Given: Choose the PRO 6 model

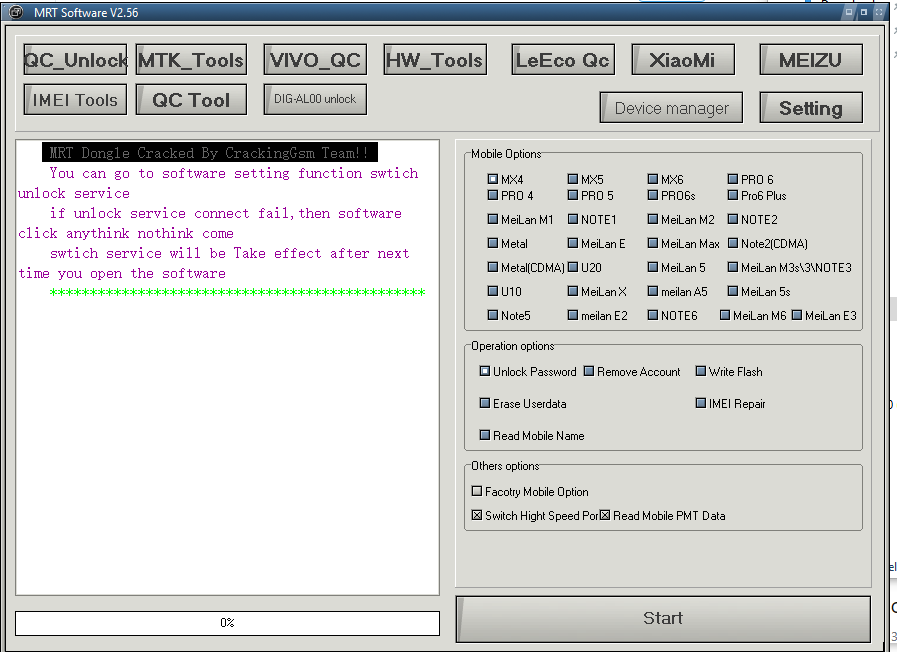Looking at the screenshot, I should tap(751, 180).
